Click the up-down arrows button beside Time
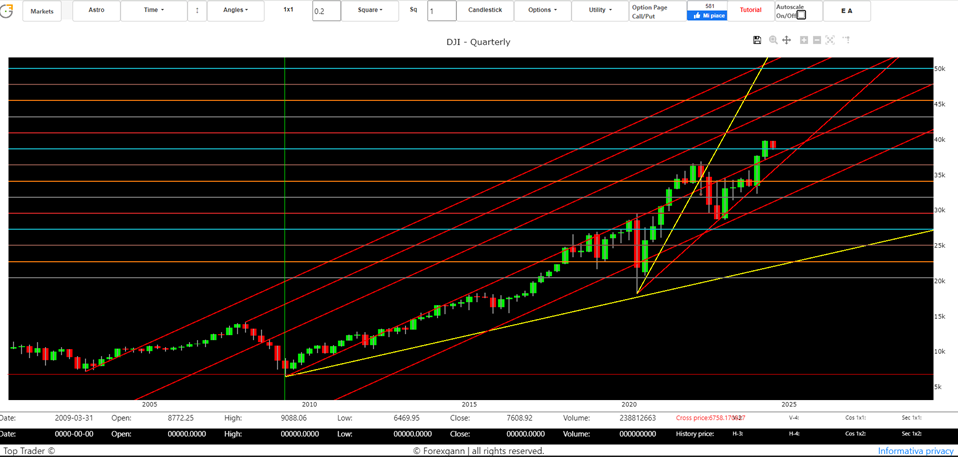 click(196, 11)
